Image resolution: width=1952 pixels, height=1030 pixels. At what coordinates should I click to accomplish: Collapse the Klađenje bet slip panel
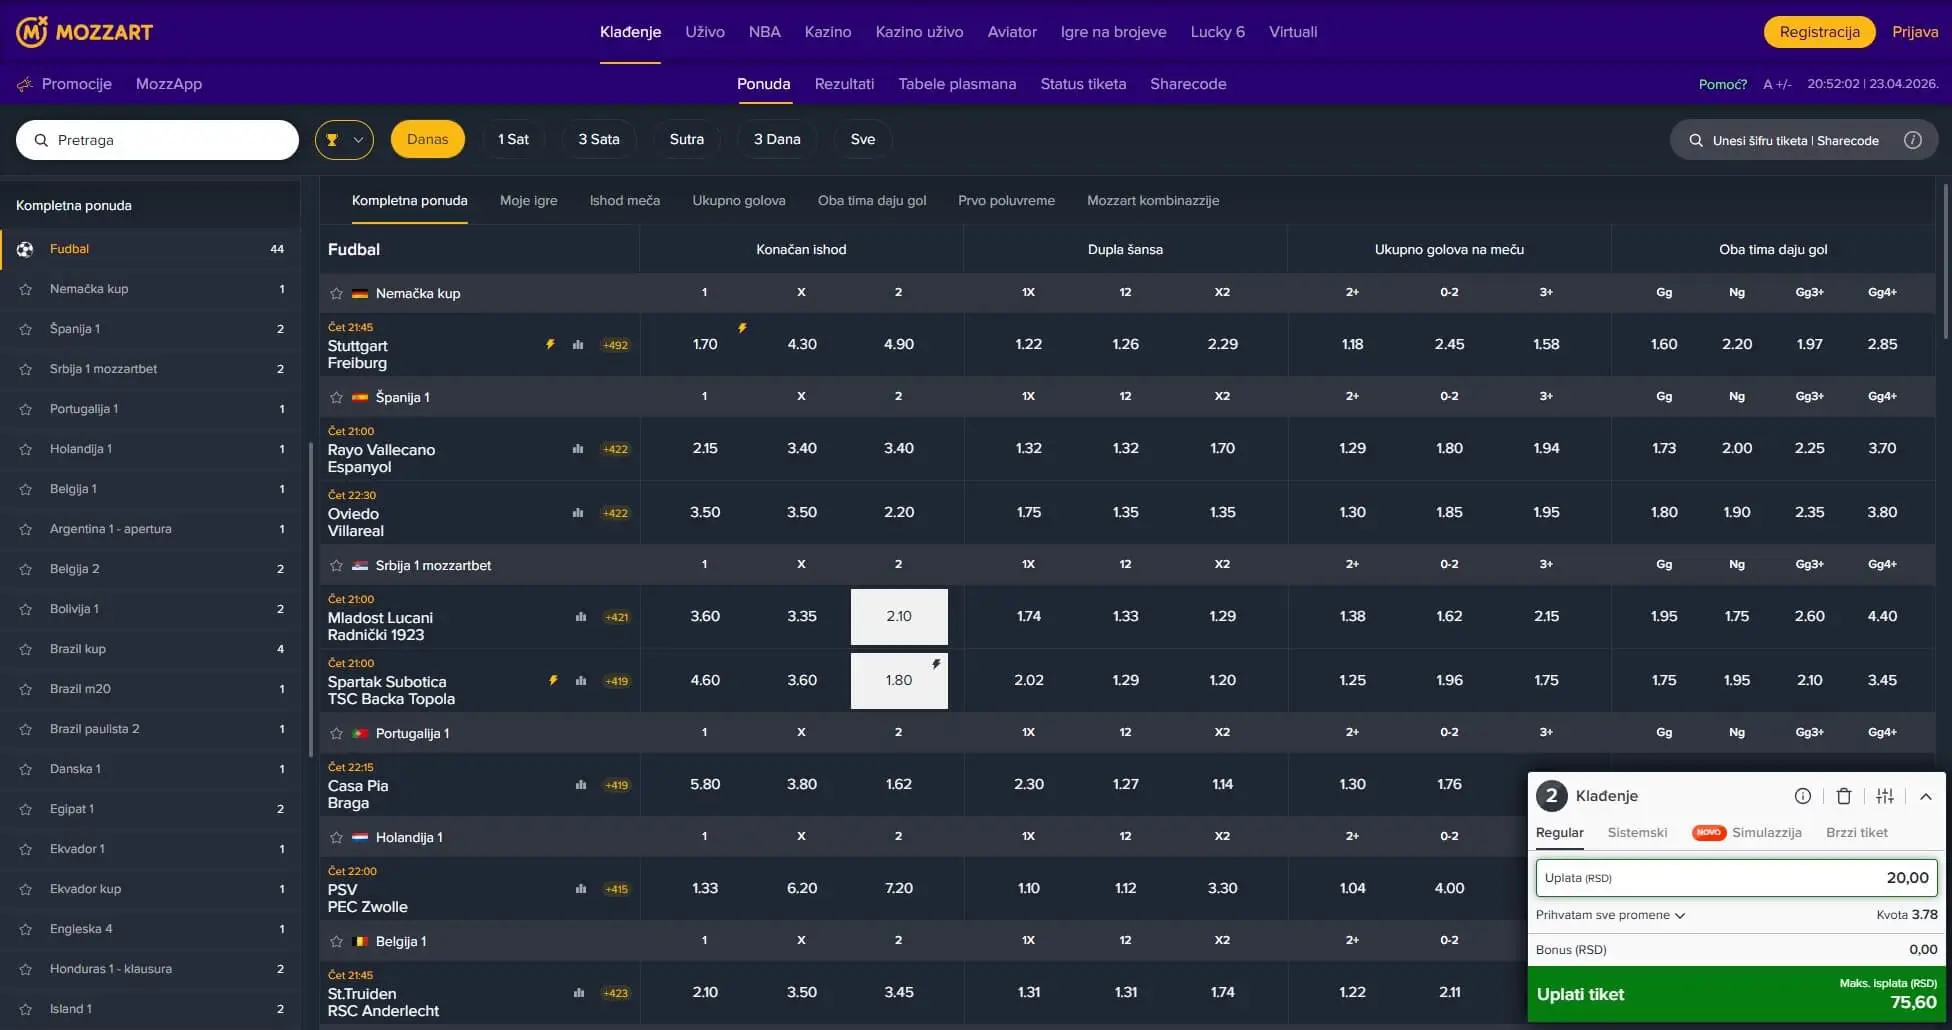pos(1926,796)
